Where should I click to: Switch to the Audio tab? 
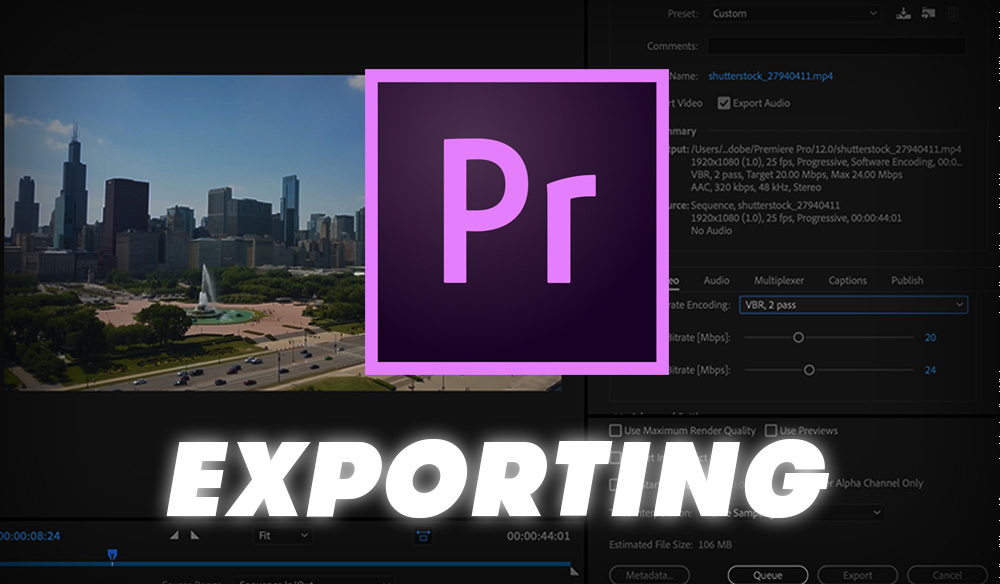[716, 281]
